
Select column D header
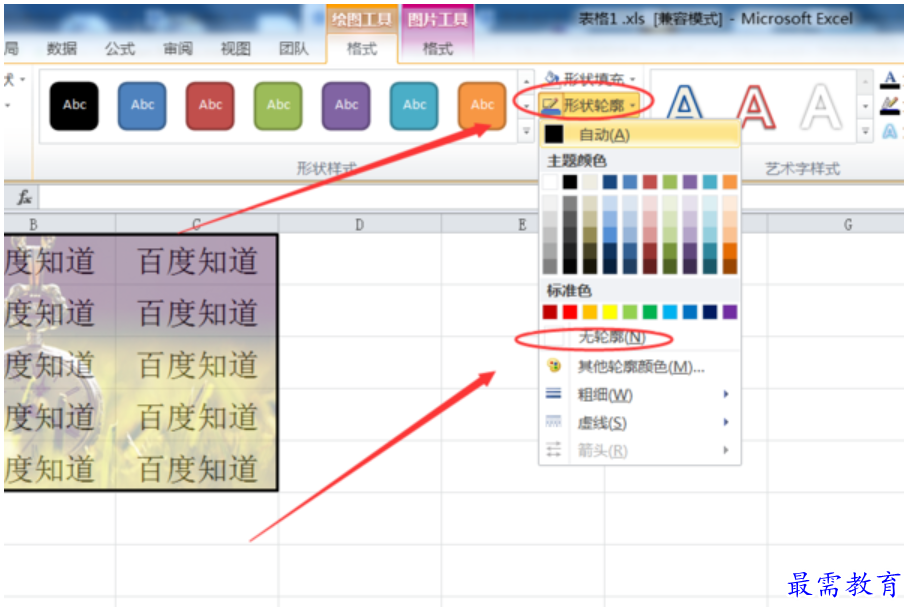[359, 224]
